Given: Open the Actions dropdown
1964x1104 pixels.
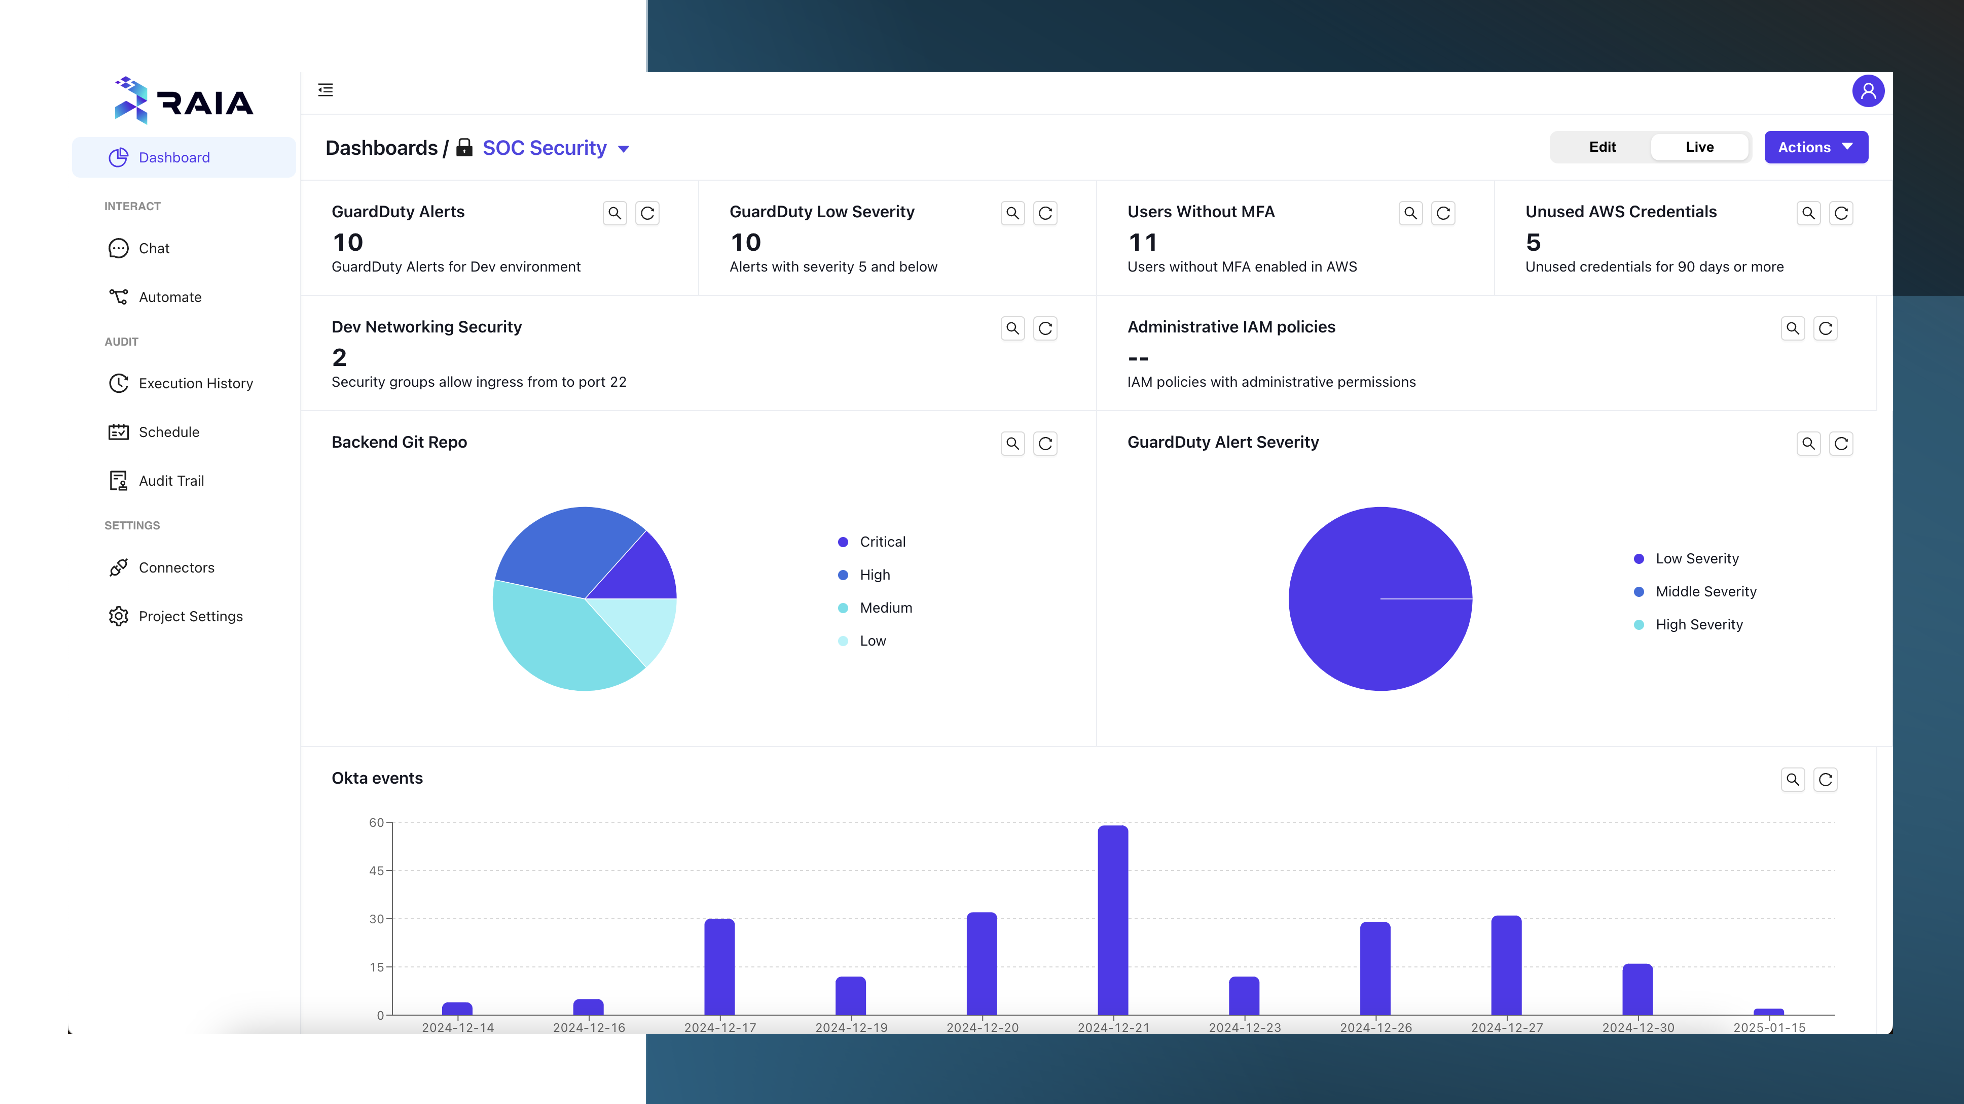Looking at the screenshot, I should [x=1815, y=147].
